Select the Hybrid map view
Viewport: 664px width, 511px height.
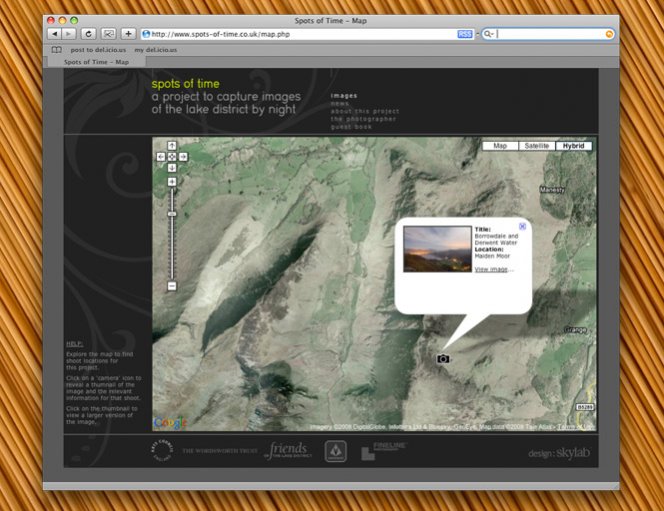pyautogui.click(x=575, y=146)
